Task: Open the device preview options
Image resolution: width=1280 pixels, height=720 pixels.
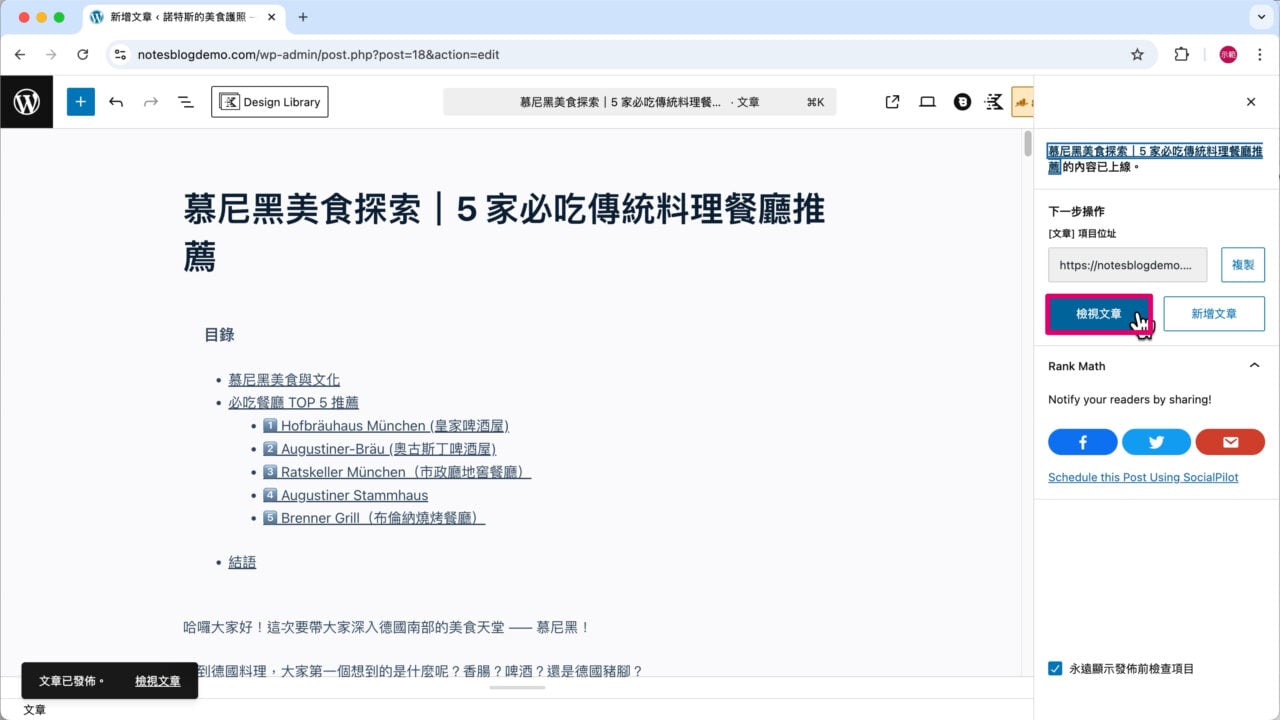Action: click(927, 101)
